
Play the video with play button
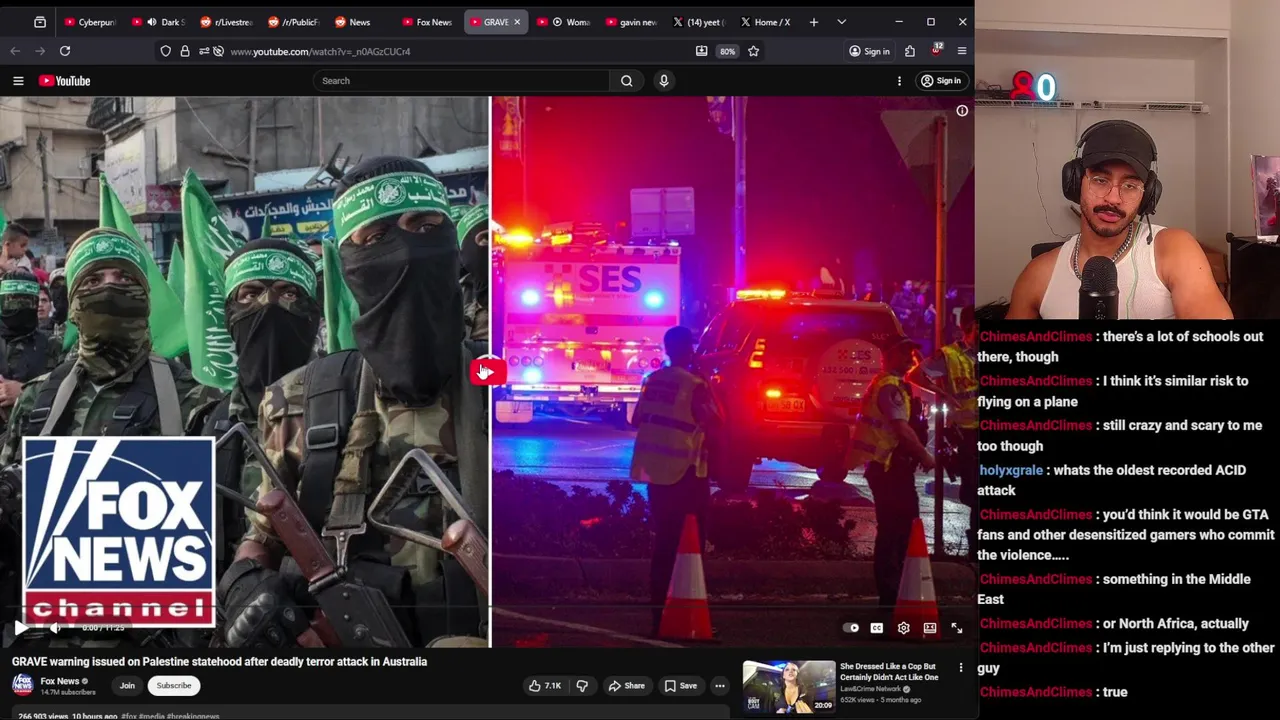(x=20, y=628)
